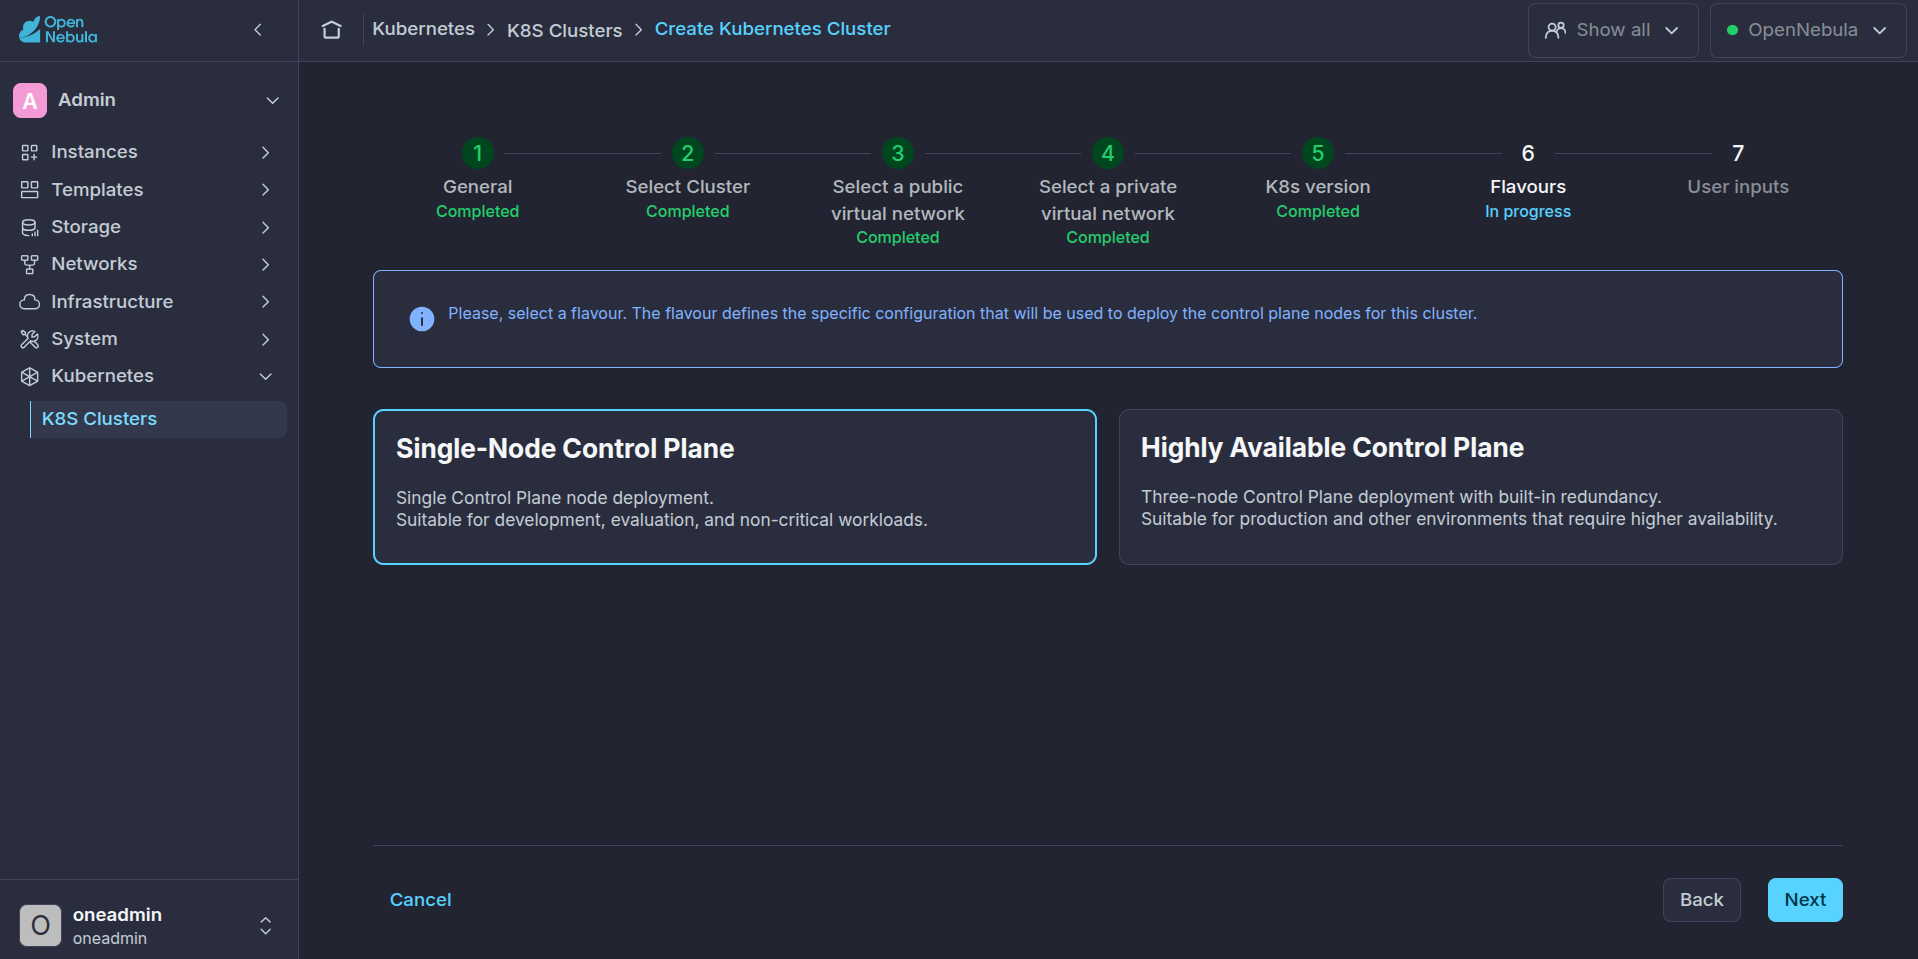Click the 'In progress' status text

1528,212
